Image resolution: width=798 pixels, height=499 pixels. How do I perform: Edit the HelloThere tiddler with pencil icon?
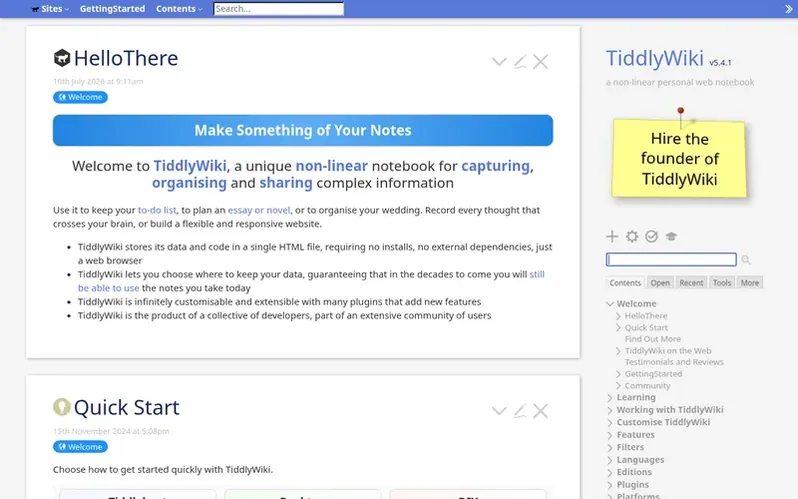520,62
